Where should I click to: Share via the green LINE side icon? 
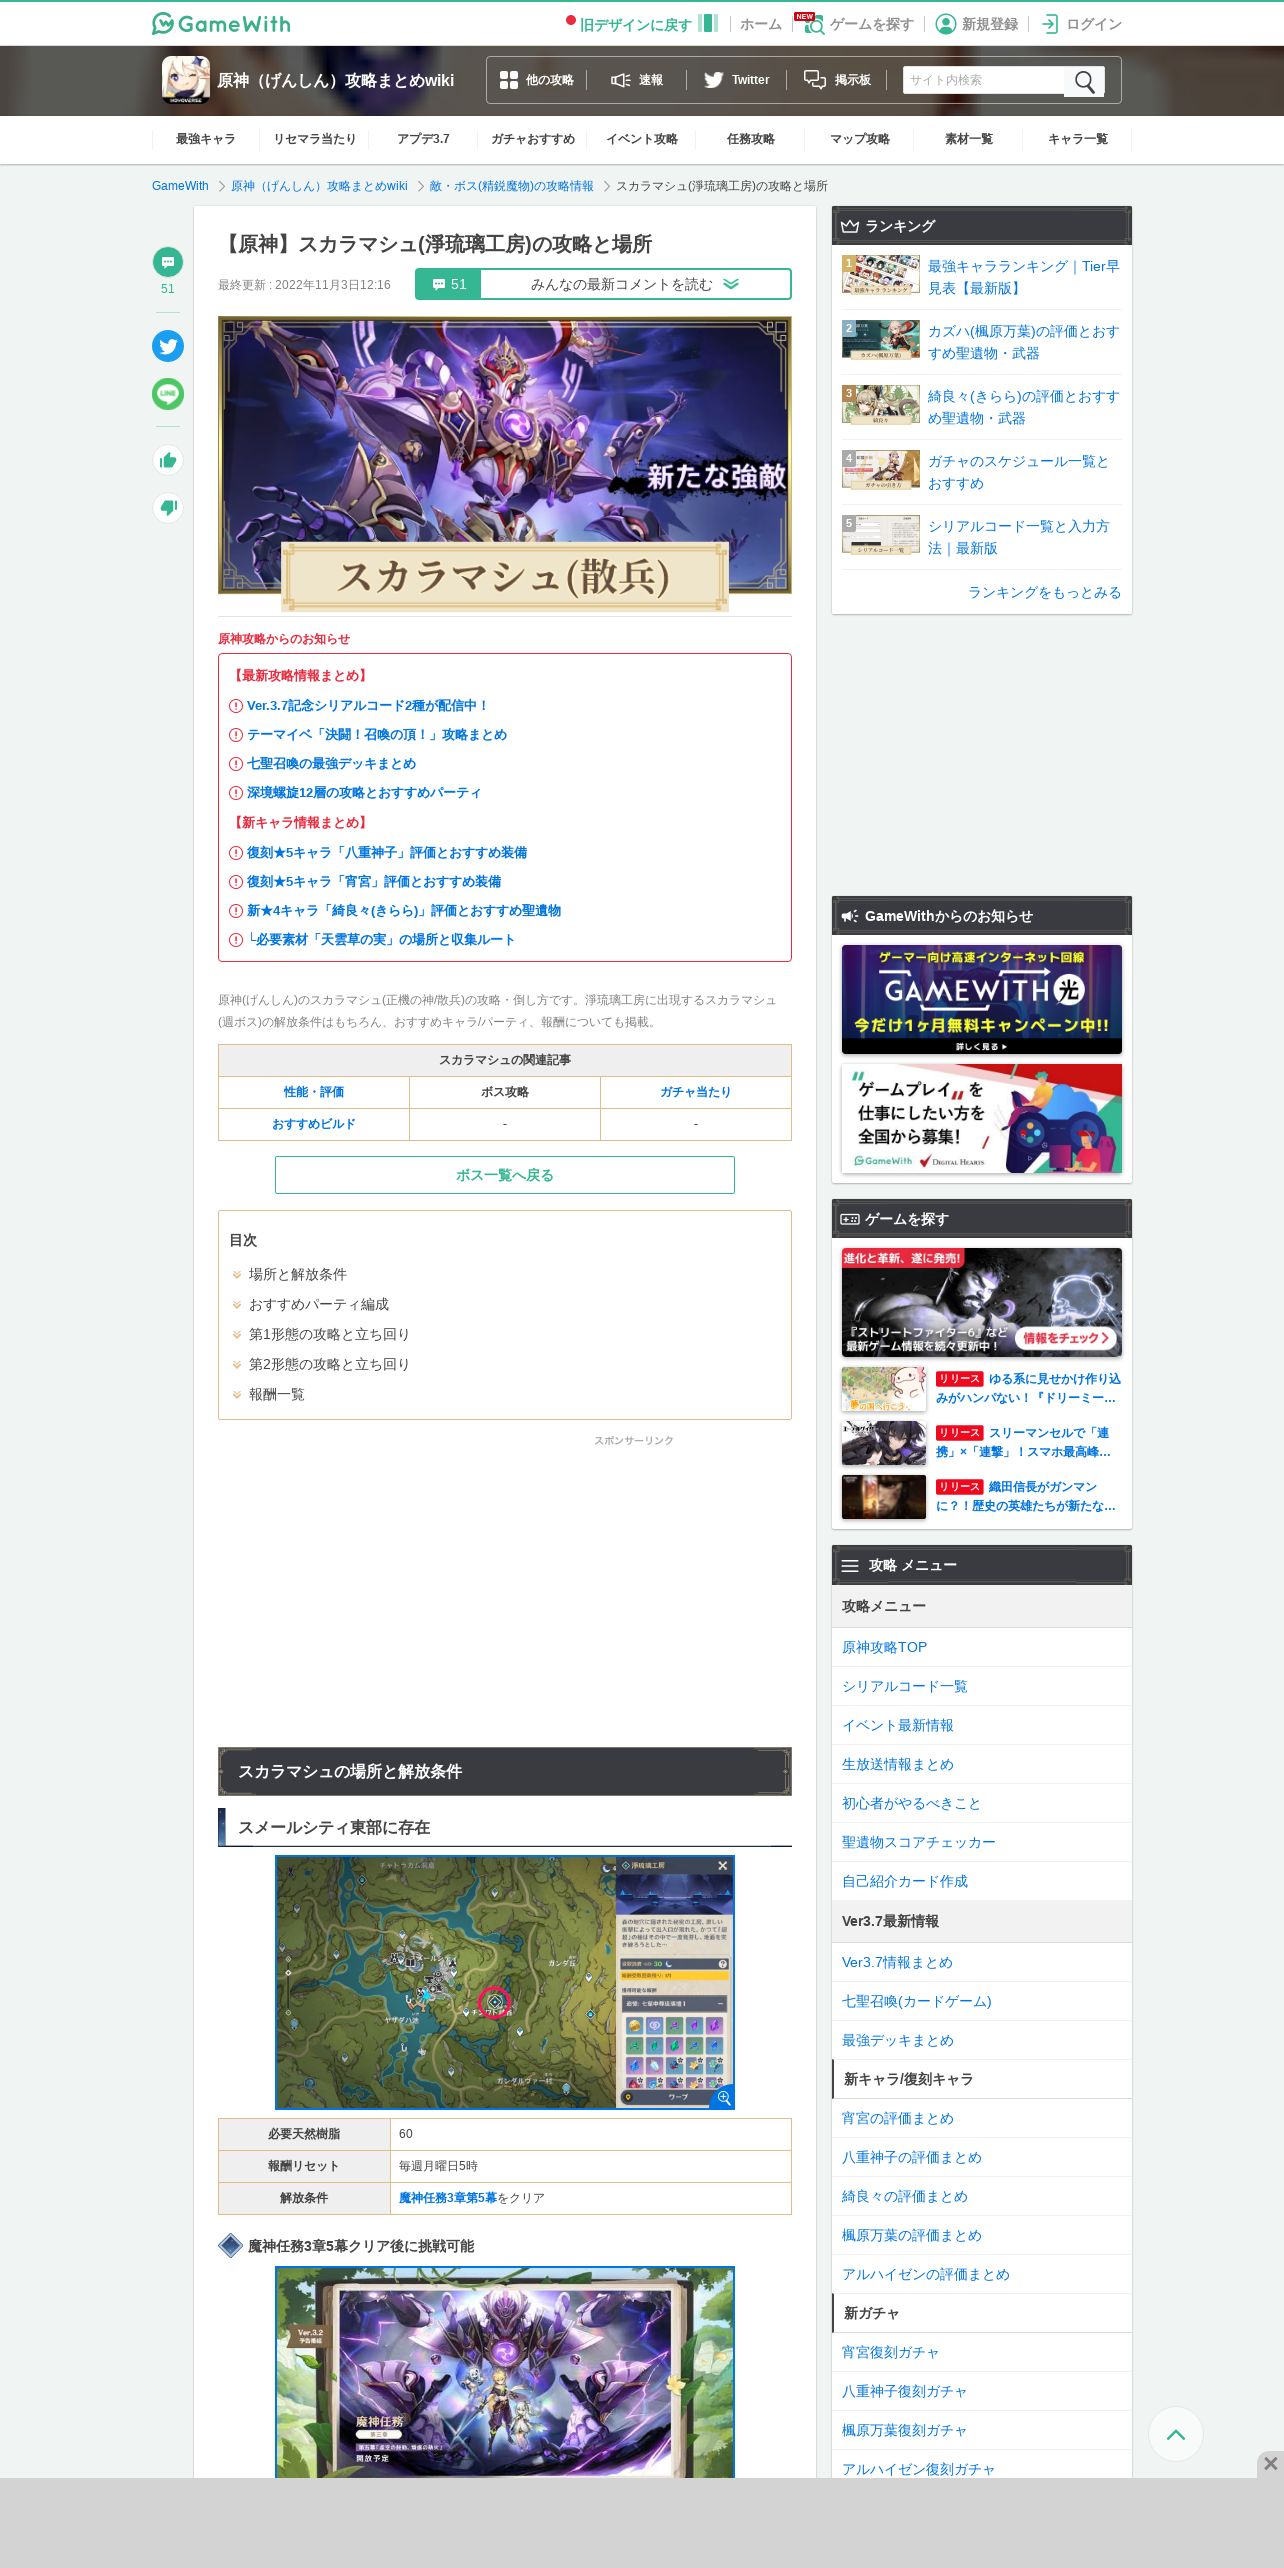[x=168, y=394]
